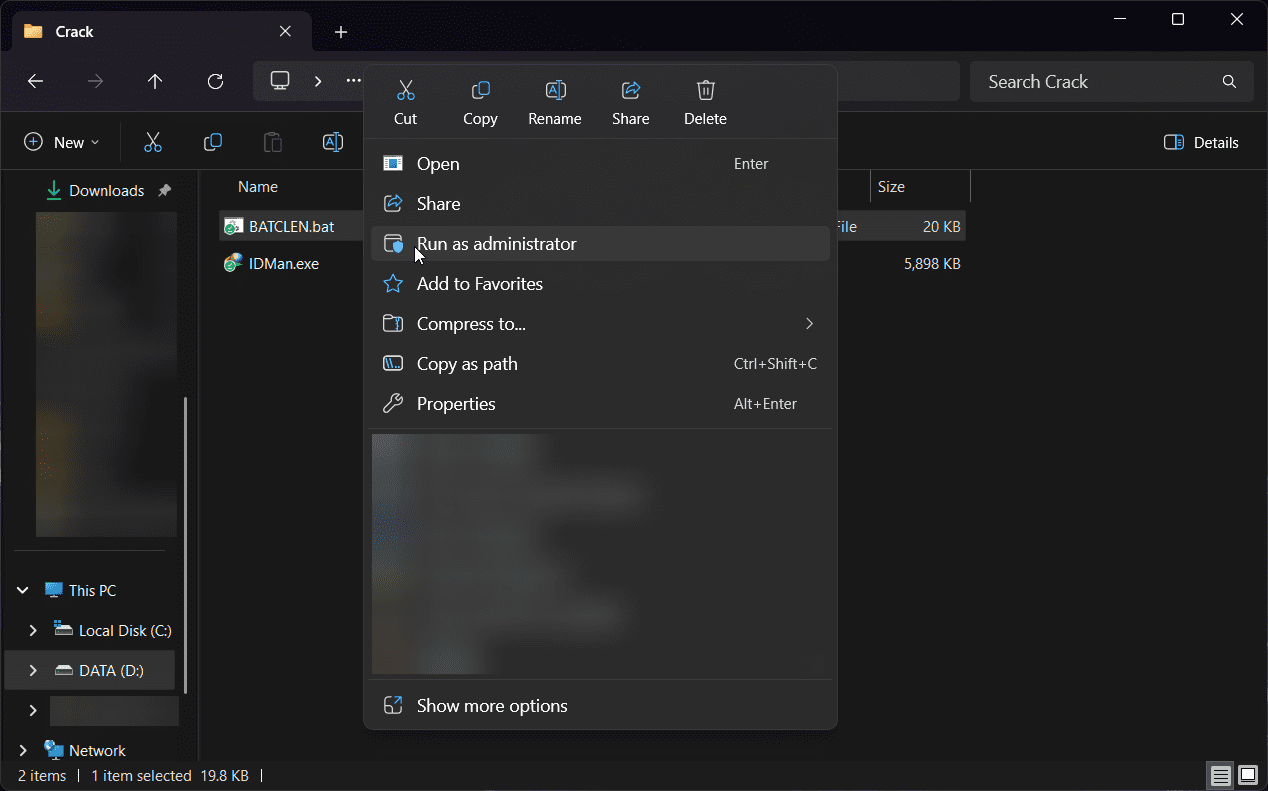Click toolbar Cut scissors icon
This screenshot has height=791, width=1268.
click(153, 143)
